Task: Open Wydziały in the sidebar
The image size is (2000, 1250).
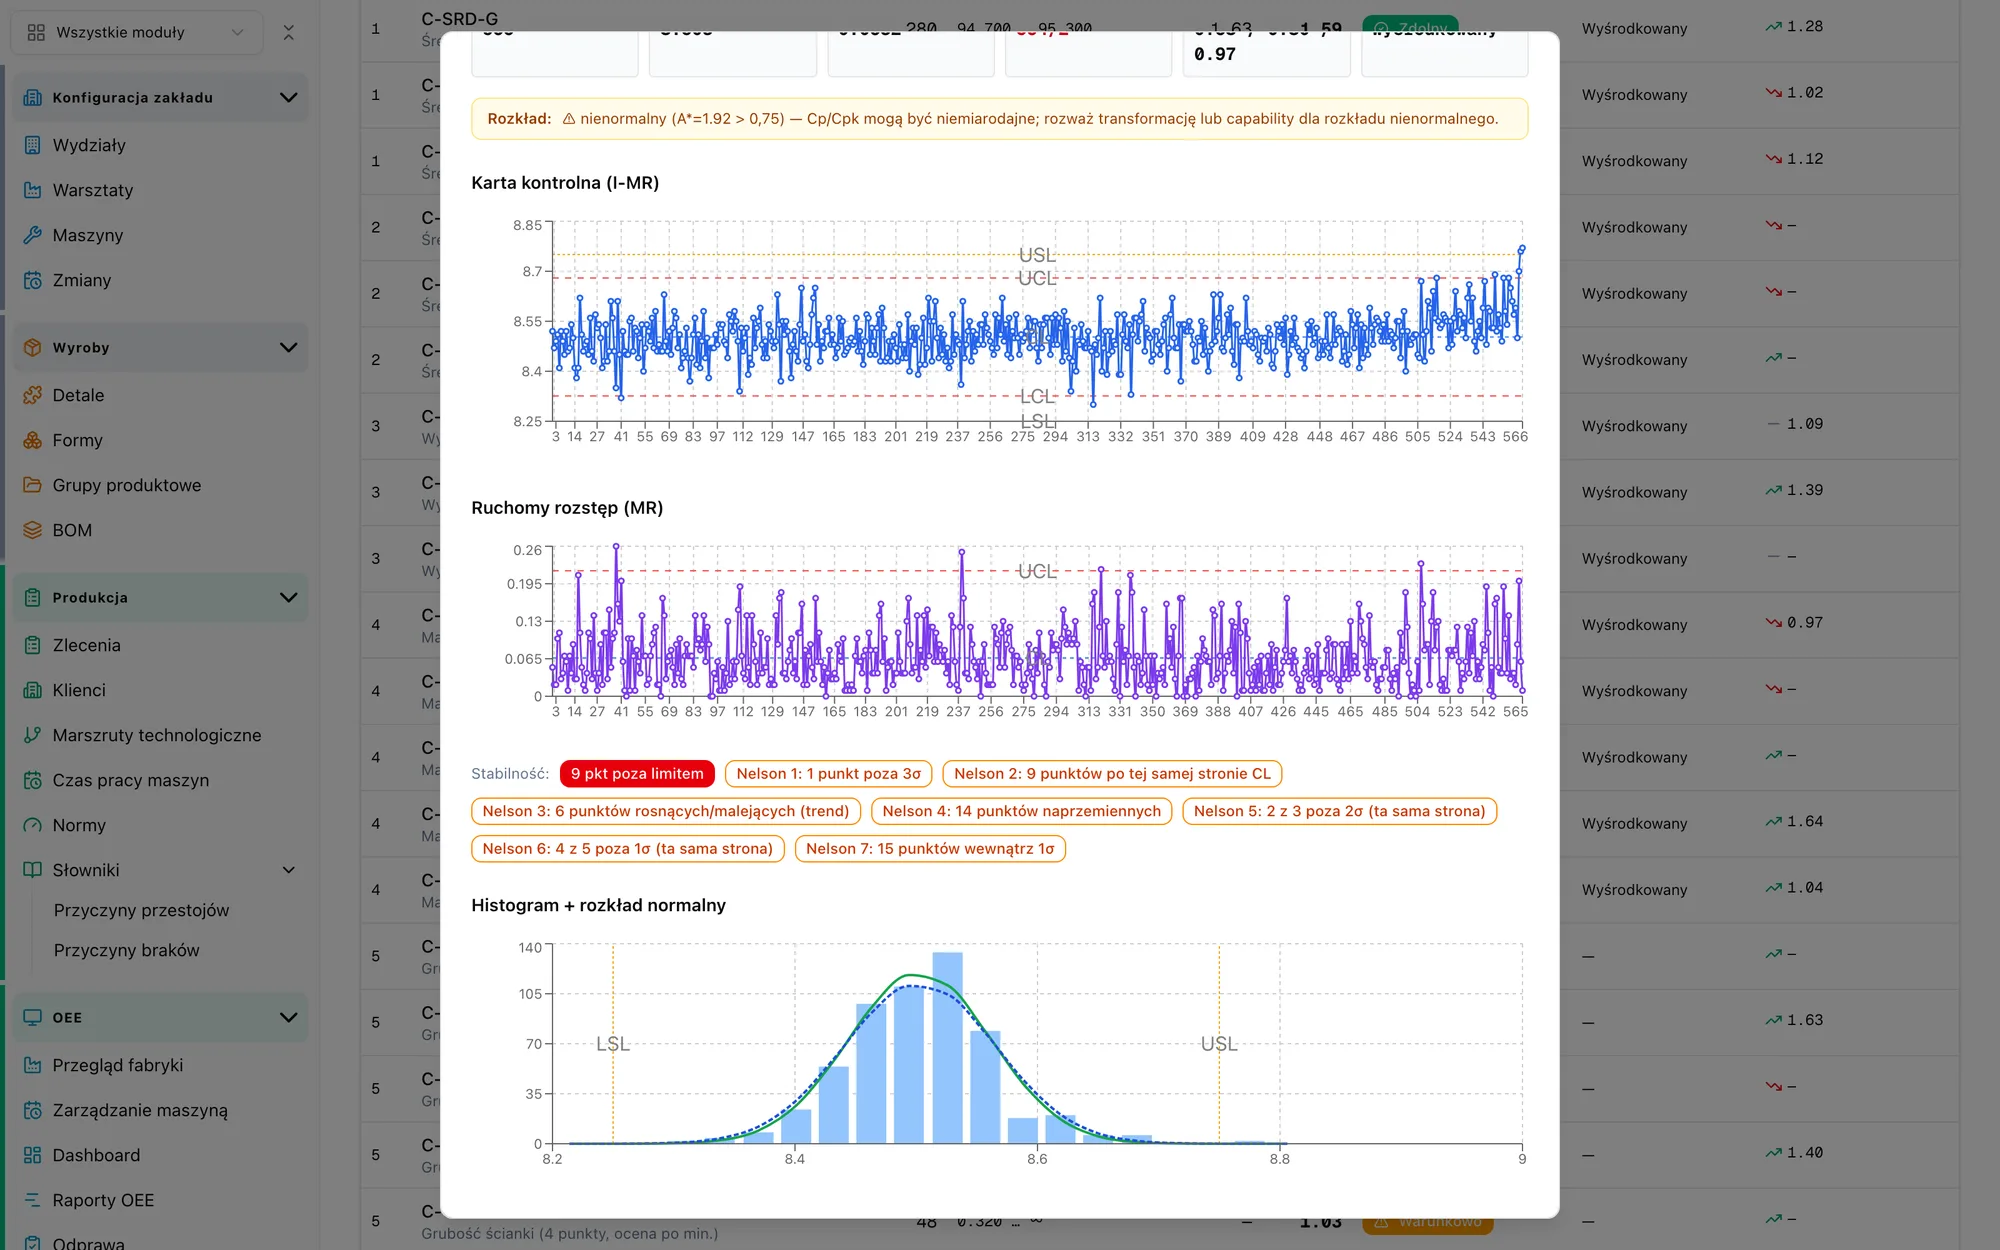Action: pyautogui.click(x=89, y=145)
